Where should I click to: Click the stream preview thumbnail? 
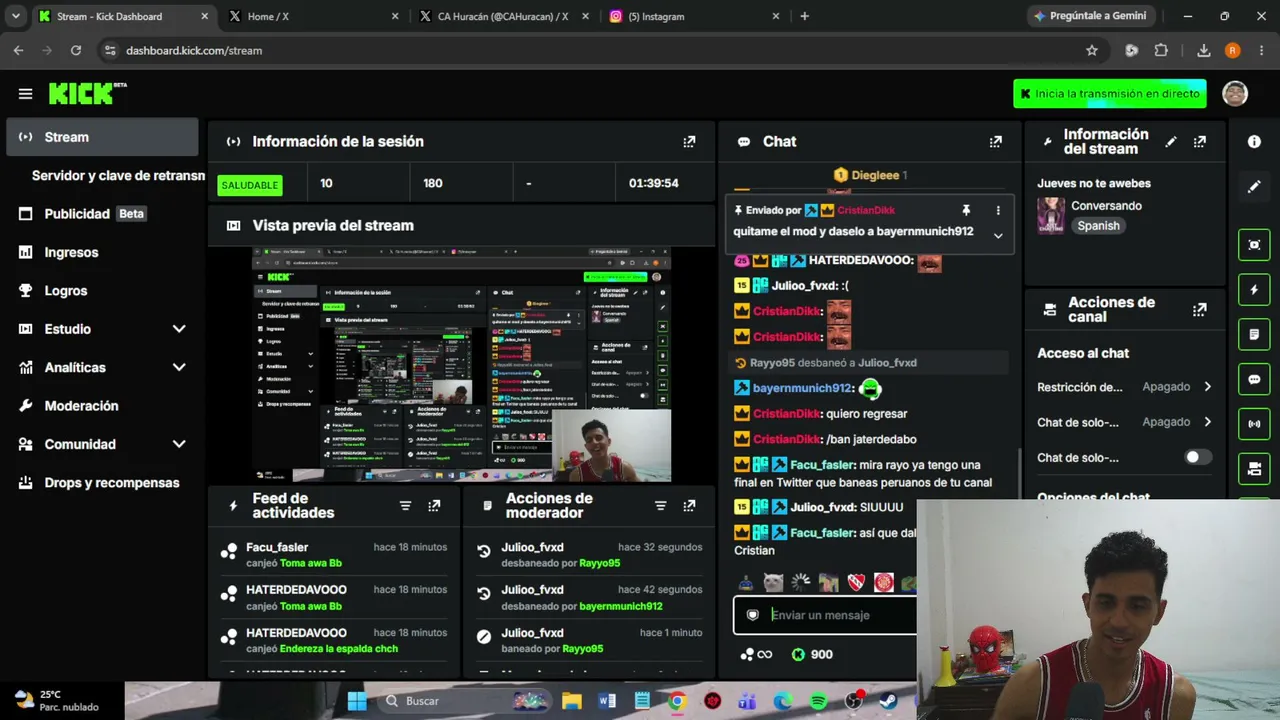tap(461, 364)
